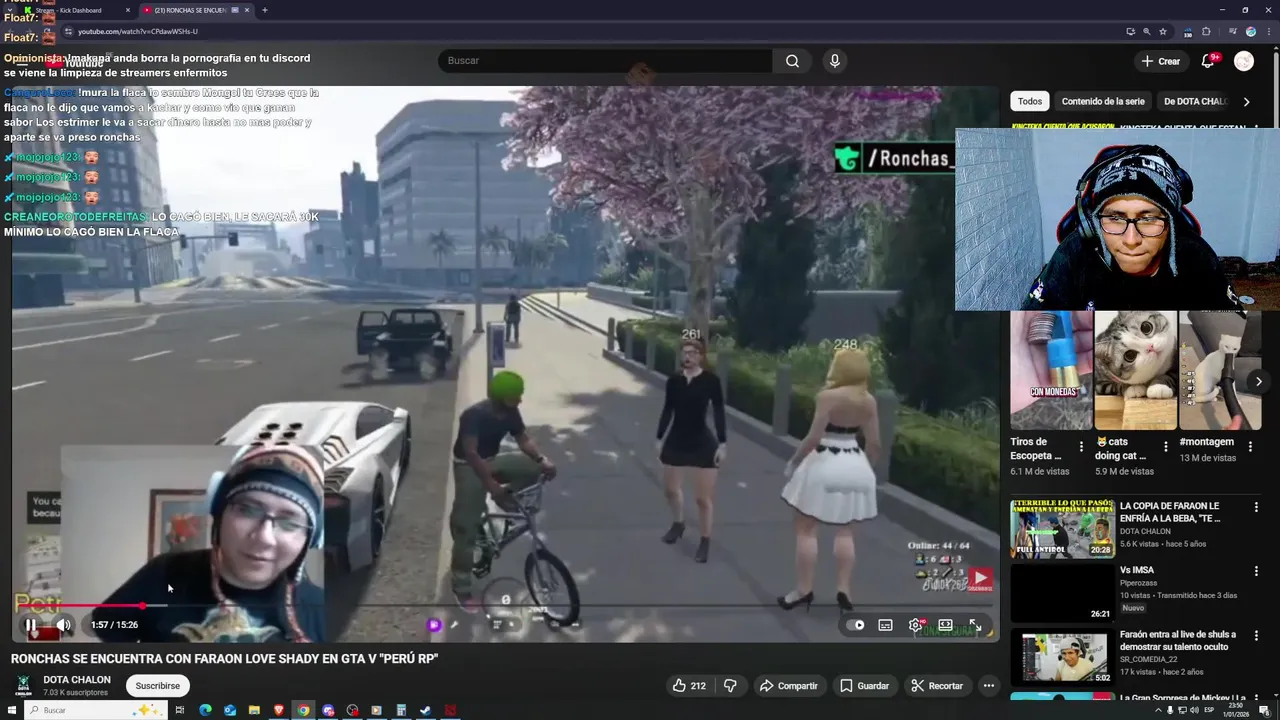Close the Kick Dashboard browser tab
Screen dimensions: 1280x720
coord(128,10)
